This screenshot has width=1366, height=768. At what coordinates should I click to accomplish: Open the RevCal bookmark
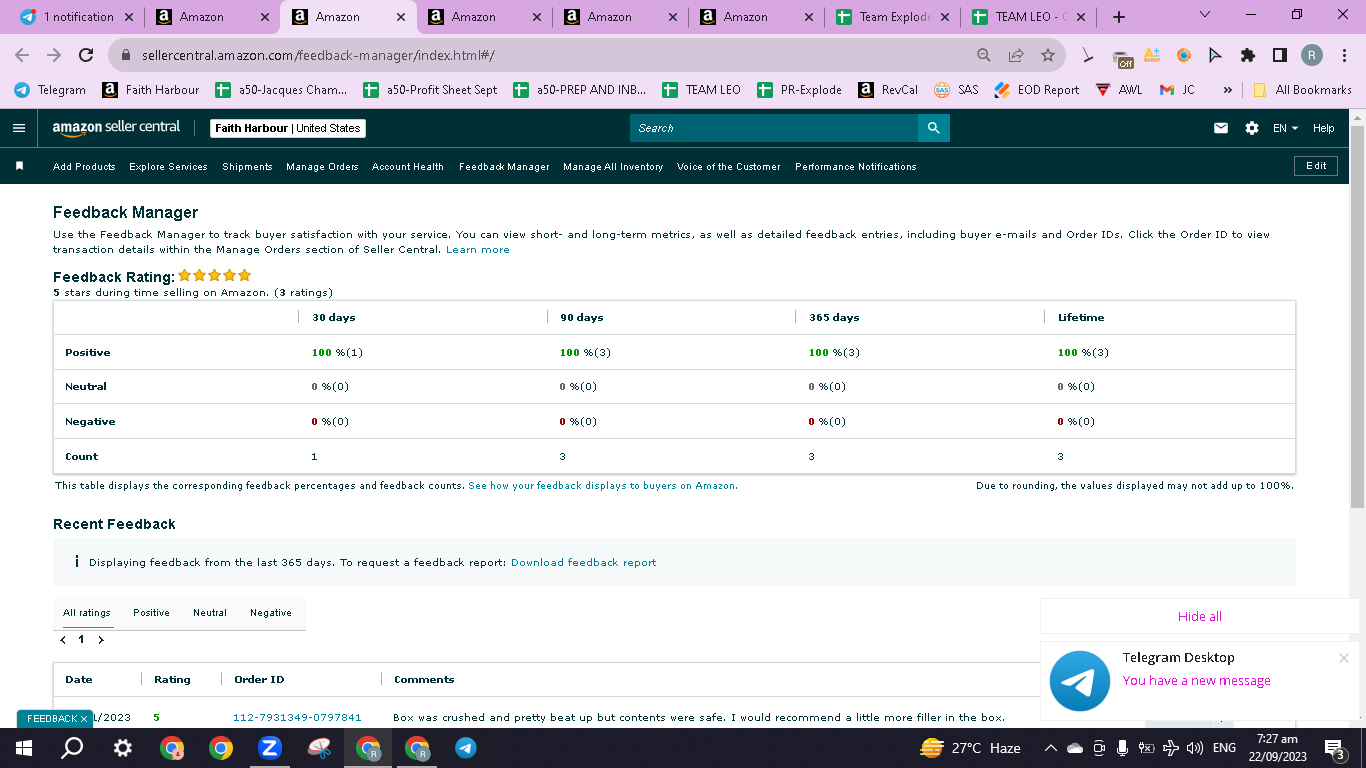tap(888, 90)
